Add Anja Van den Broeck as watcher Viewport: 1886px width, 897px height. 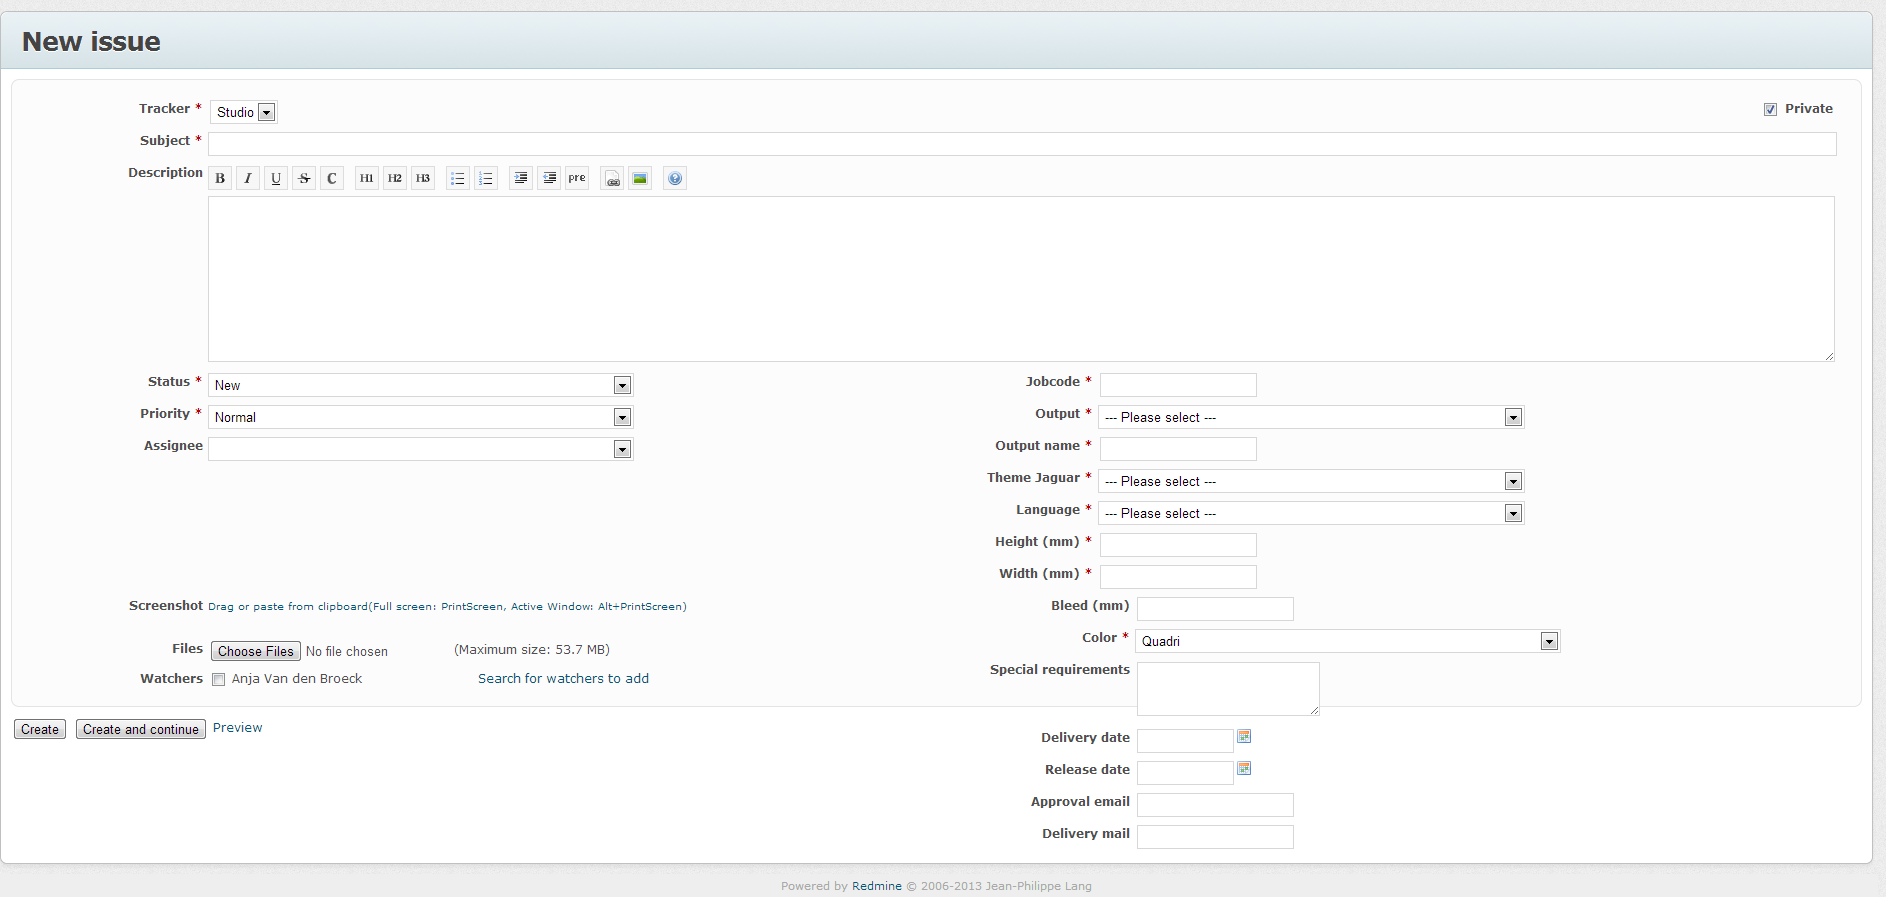pyautogui.click(x=219, y=680)
